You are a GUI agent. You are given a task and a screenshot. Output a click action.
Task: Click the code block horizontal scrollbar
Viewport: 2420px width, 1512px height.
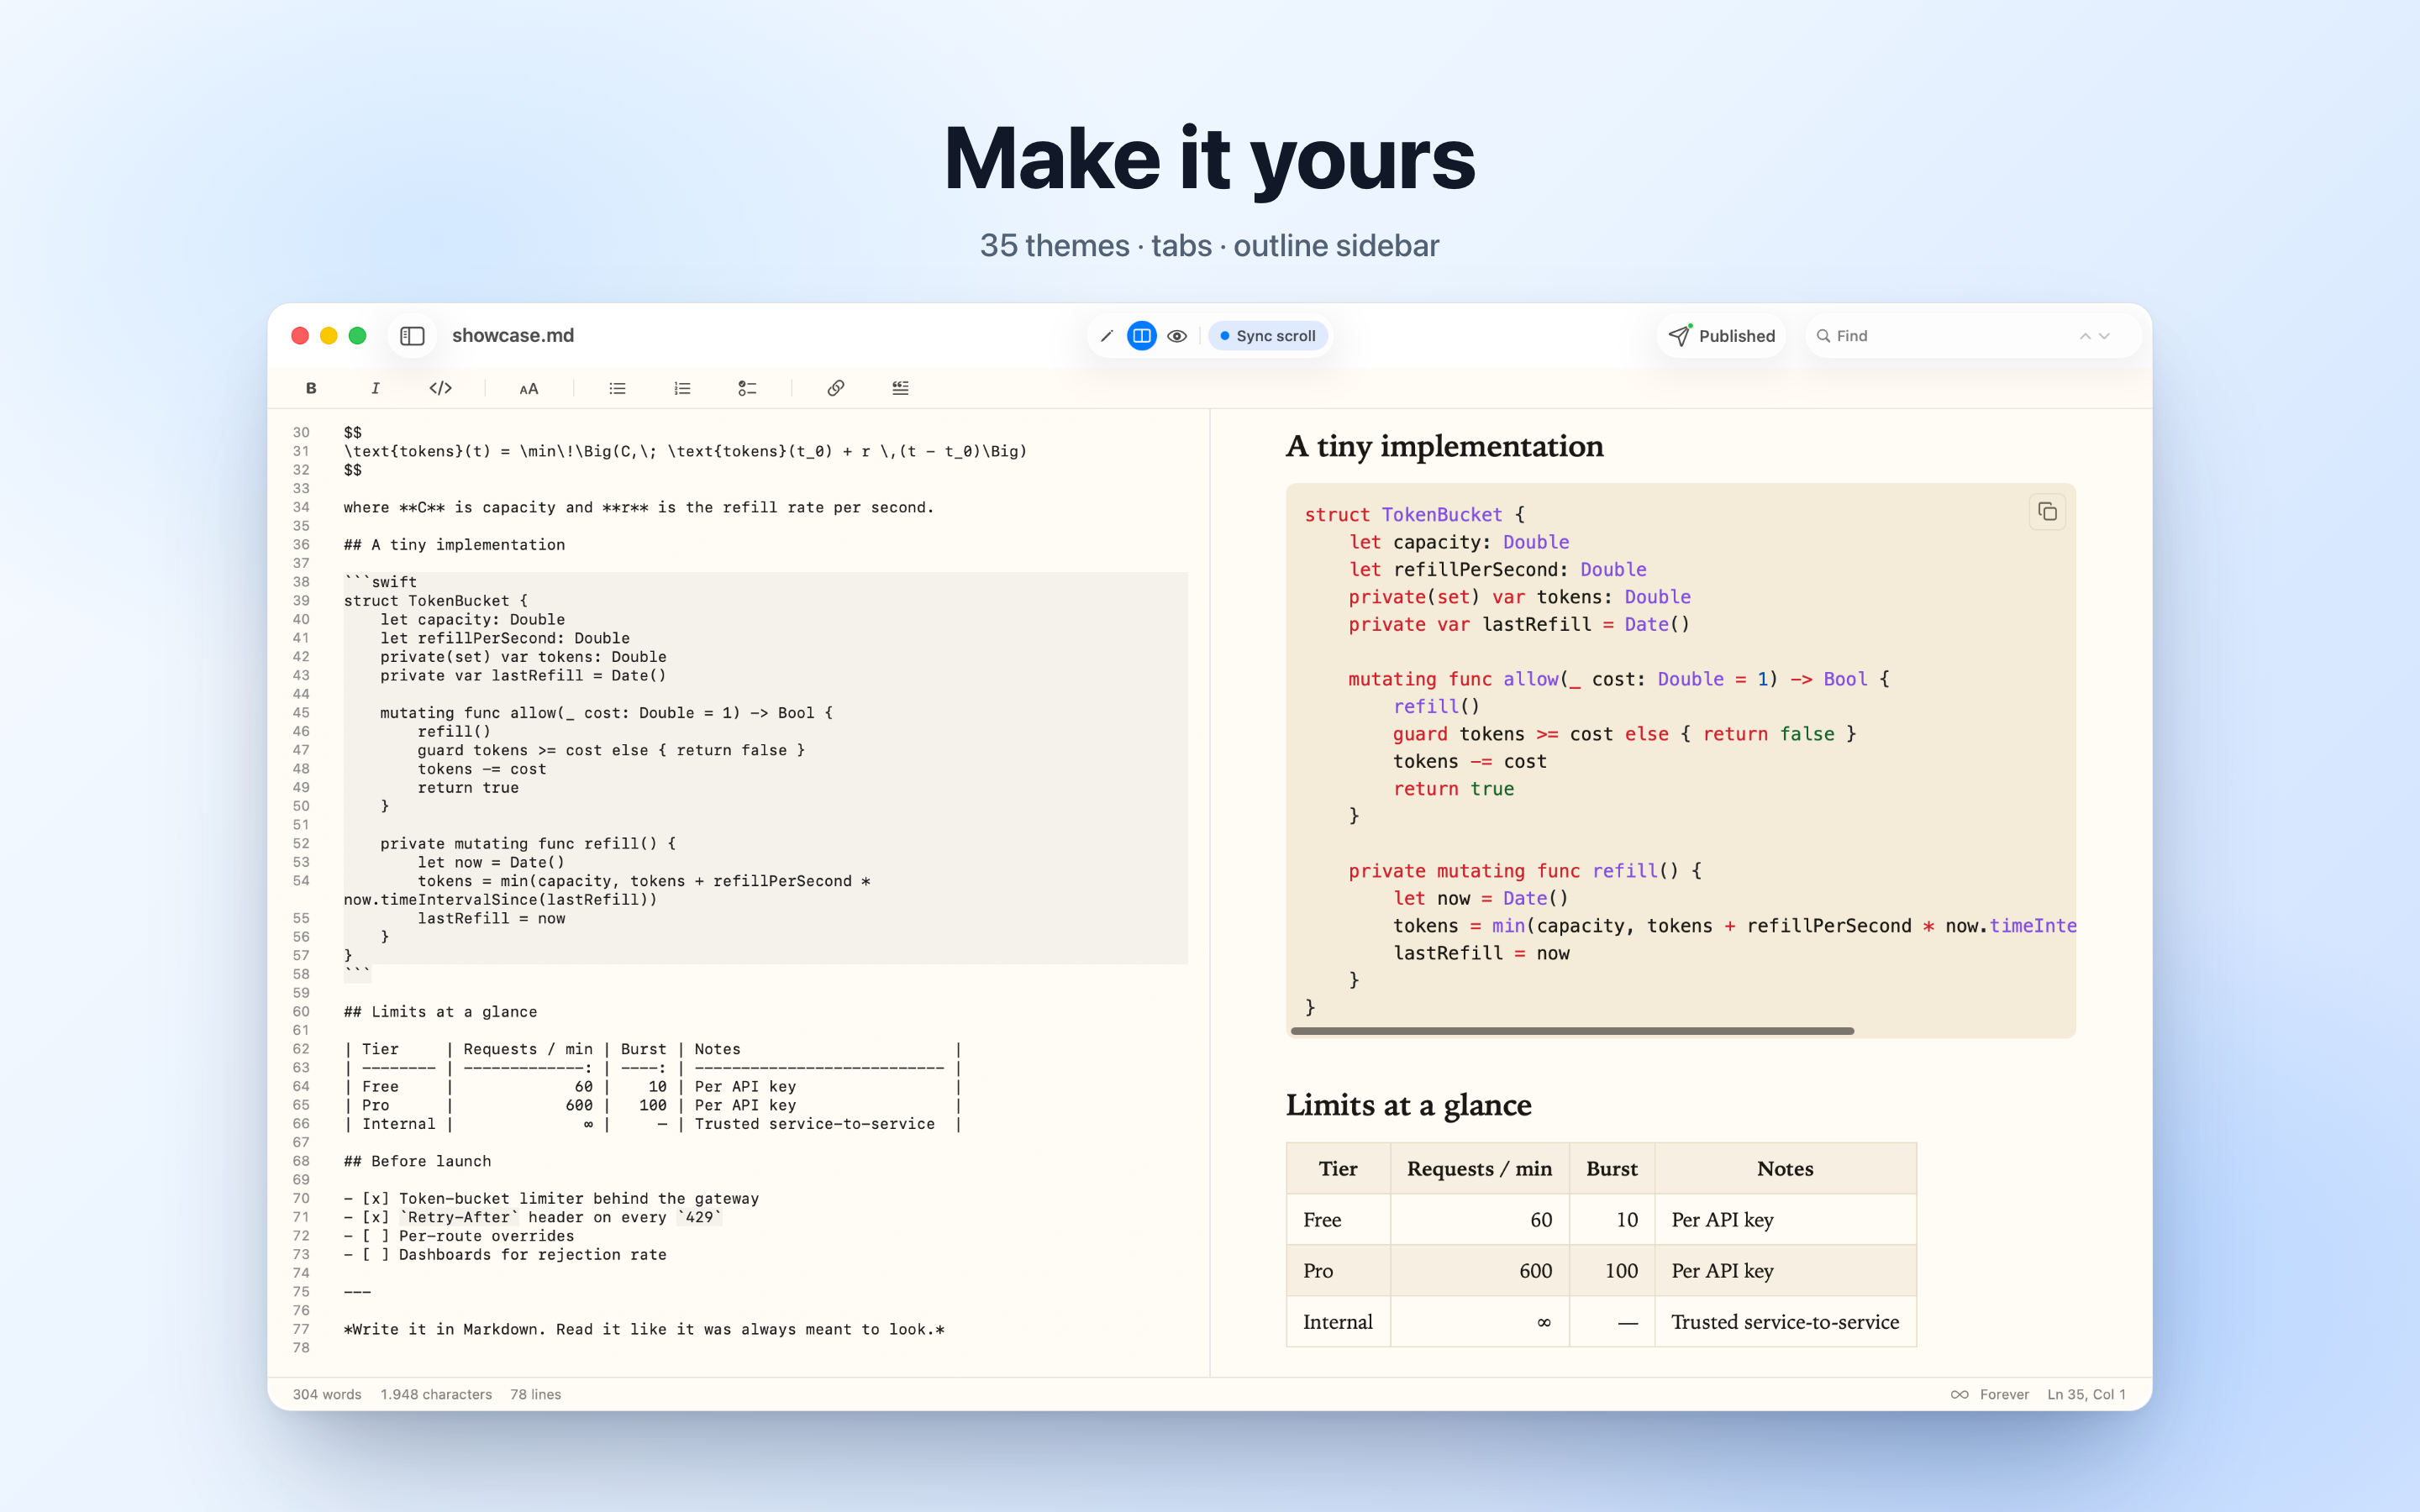[1572, 1030]
